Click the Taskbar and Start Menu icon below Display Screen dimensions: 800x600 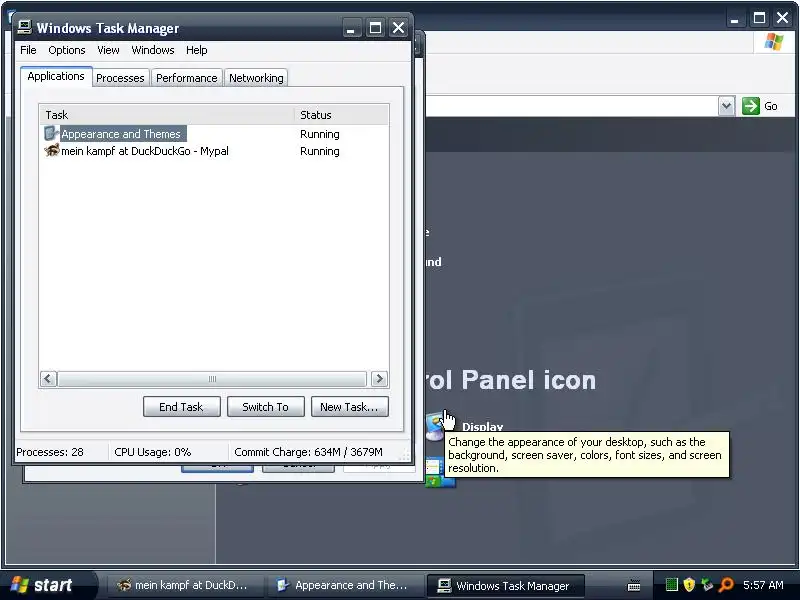tap(440, 472)
